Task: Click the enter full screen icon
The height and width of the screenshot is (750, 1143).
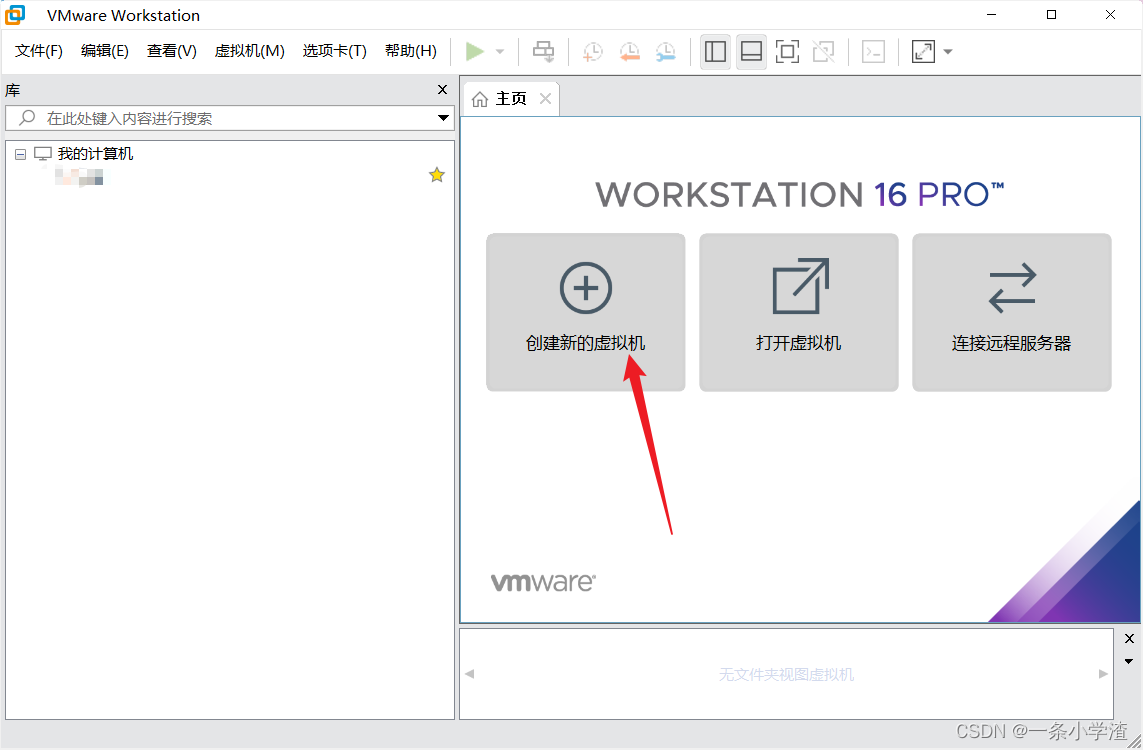Action: point(787,52)
